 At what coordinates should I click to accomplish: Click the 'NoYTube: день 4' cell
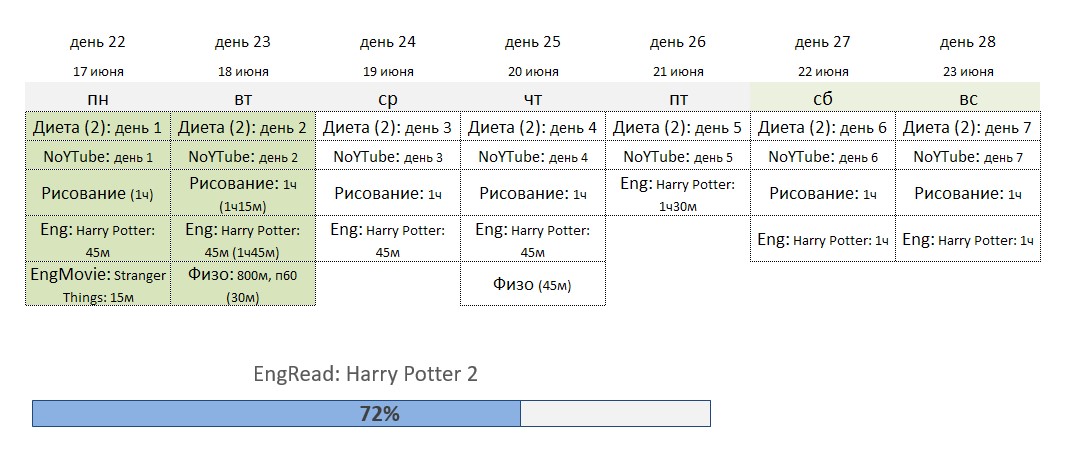(x=532, y=157)
